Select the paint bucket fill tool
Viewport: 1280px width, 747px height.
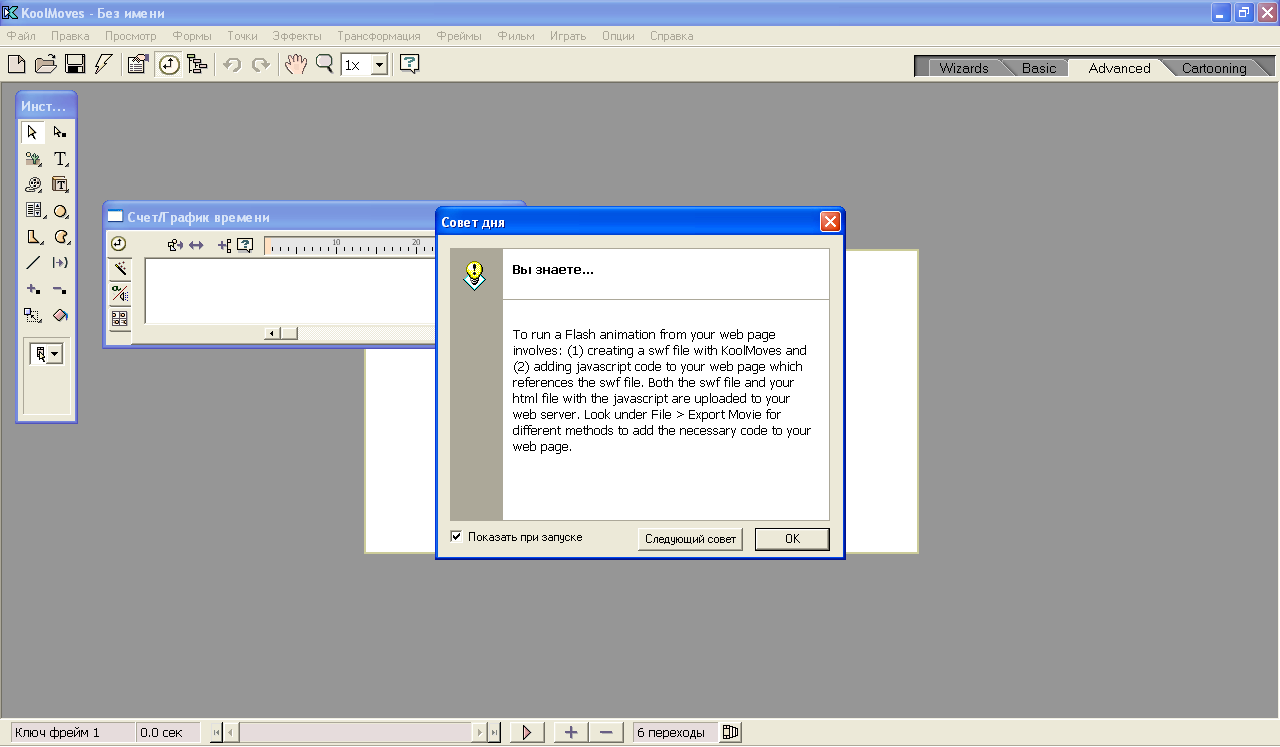60,315
